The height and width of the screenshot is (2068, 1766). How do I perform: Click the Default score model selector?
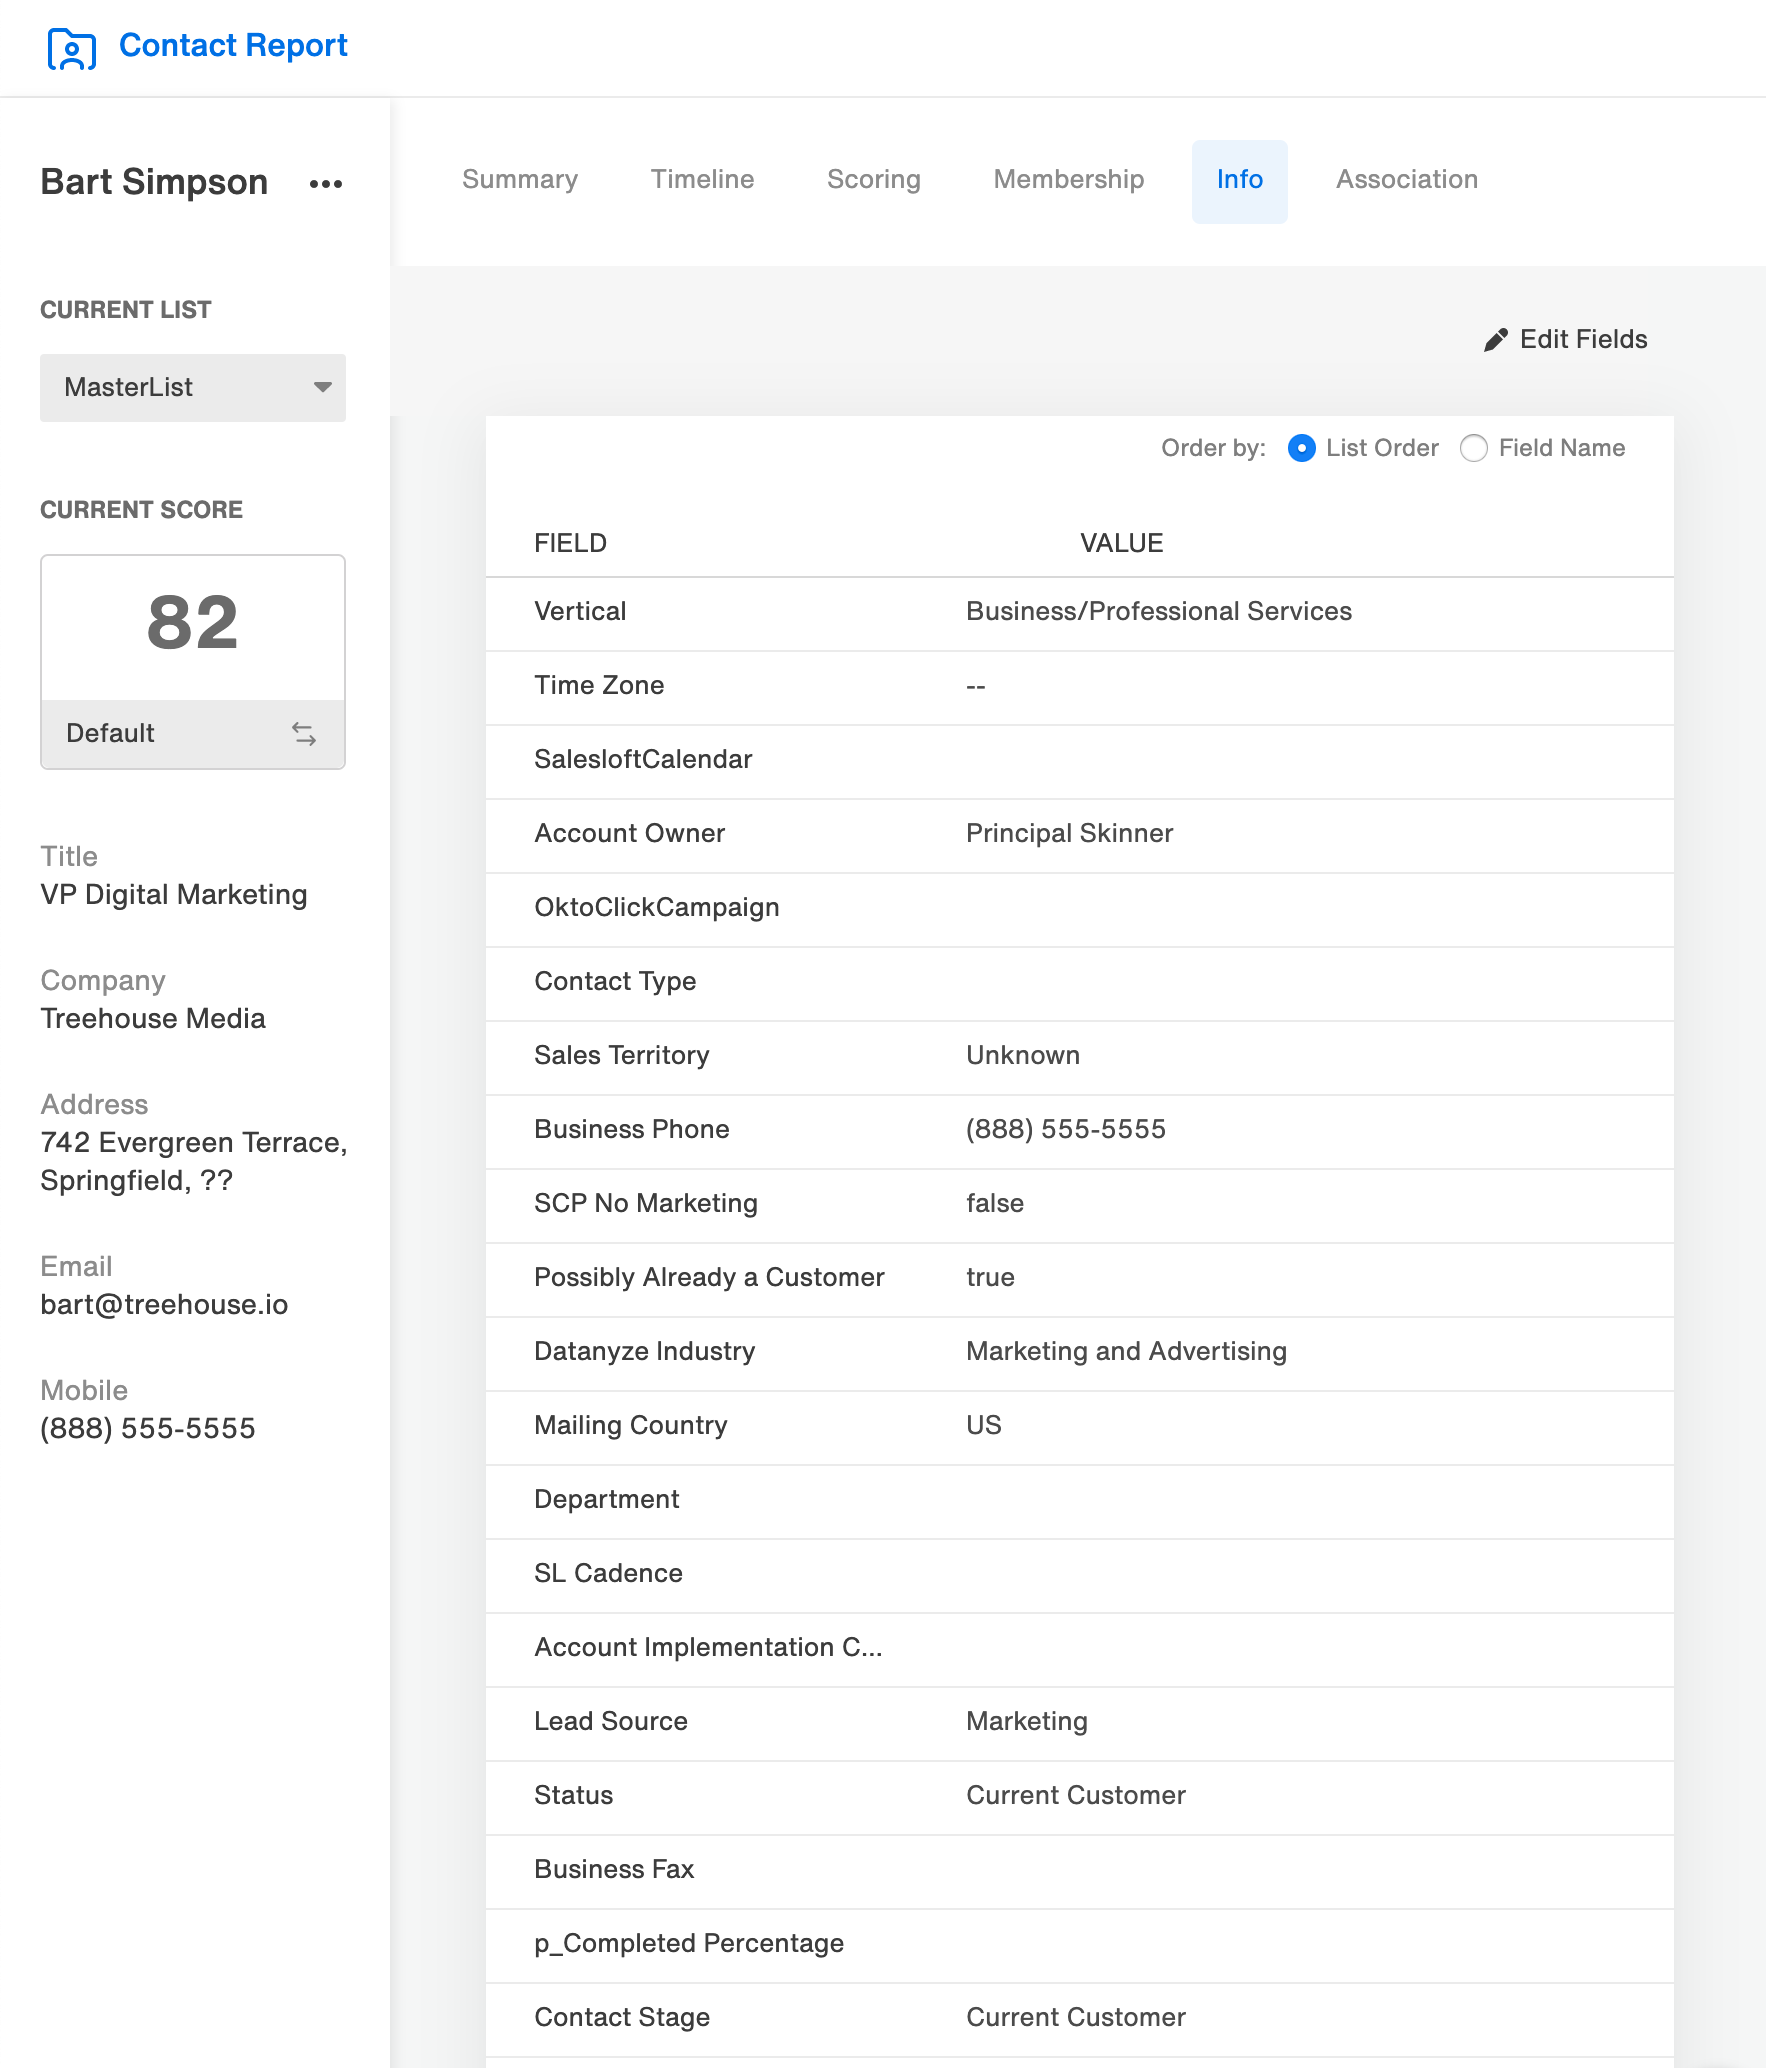click(193, 734)
